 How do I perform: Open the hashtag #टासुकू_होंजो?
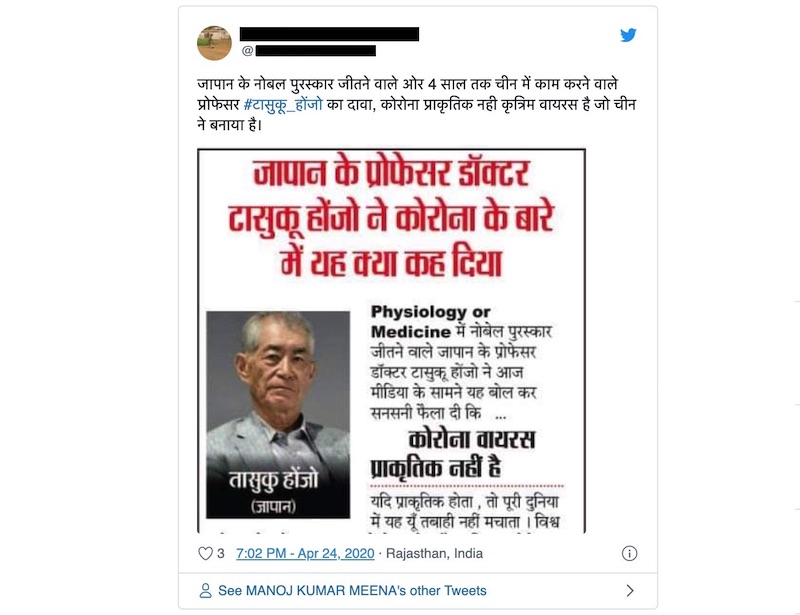click(x=283, y=104)
